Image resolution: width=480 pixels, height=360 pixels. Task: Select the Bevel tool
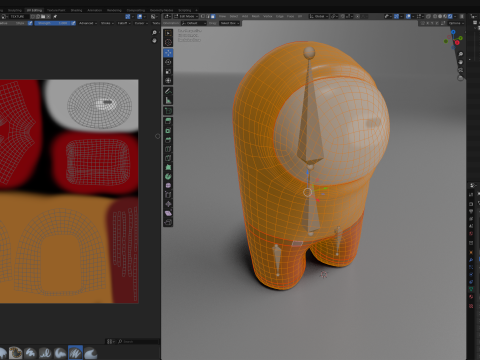tap(168, 140)
